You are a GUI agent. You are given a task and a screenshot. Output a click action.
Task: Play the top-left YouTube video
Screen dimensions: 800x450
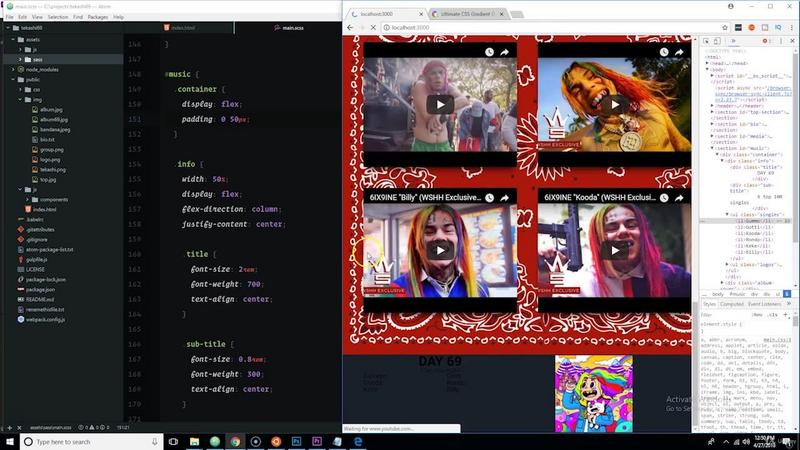[440, 105]
